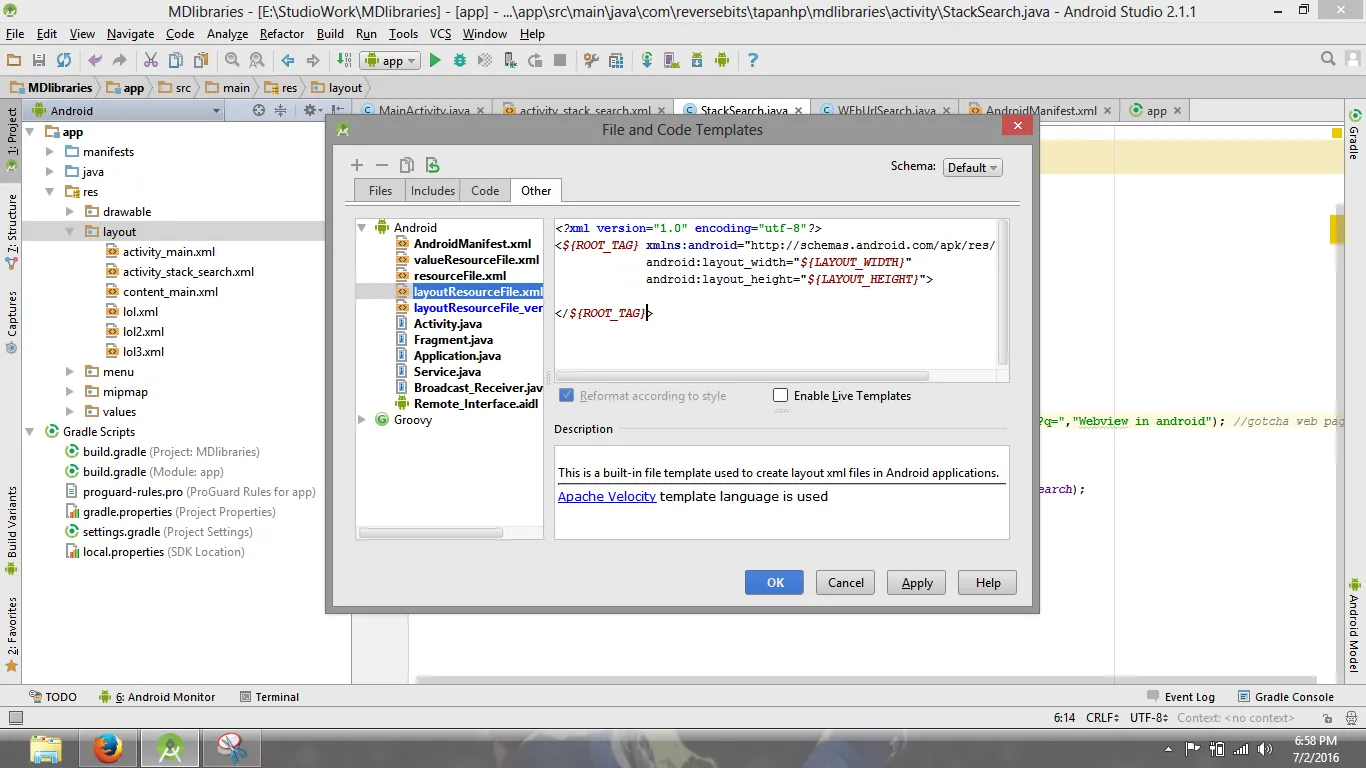Click the Help question mark icon
The image size is (1366, 768).
point(753,60)
